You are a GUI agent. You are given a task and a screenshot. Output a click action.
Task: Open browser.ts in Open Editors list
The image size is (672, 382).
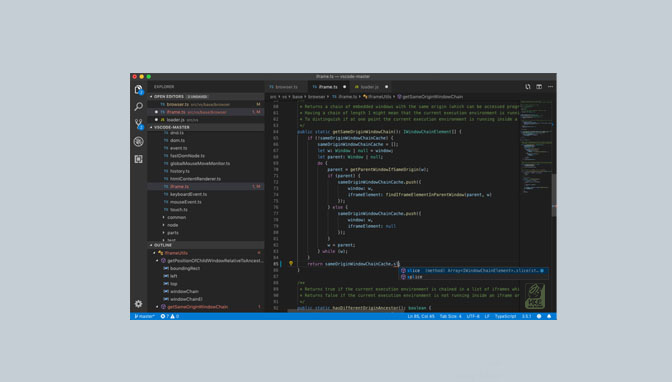coord(206,104)
